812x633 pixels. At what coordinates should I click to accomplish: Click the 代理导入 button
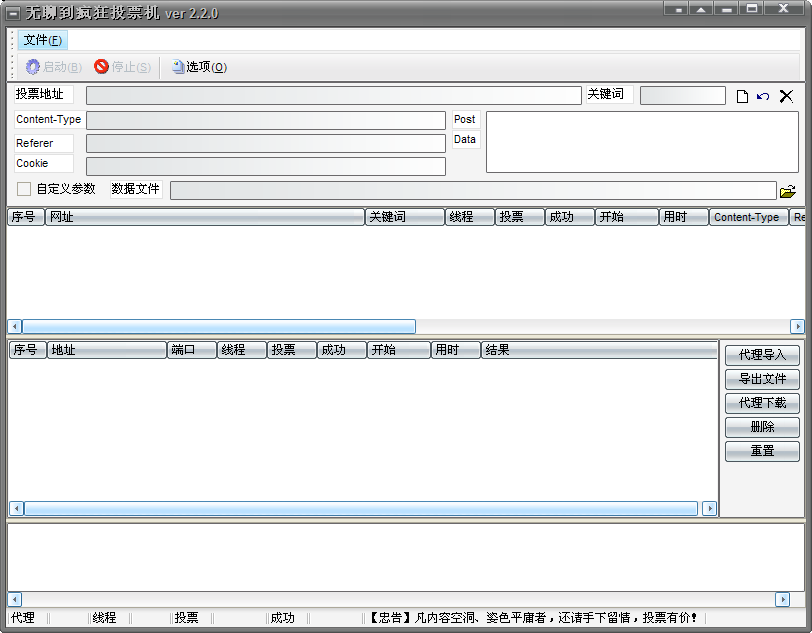(x=761, y=355)
